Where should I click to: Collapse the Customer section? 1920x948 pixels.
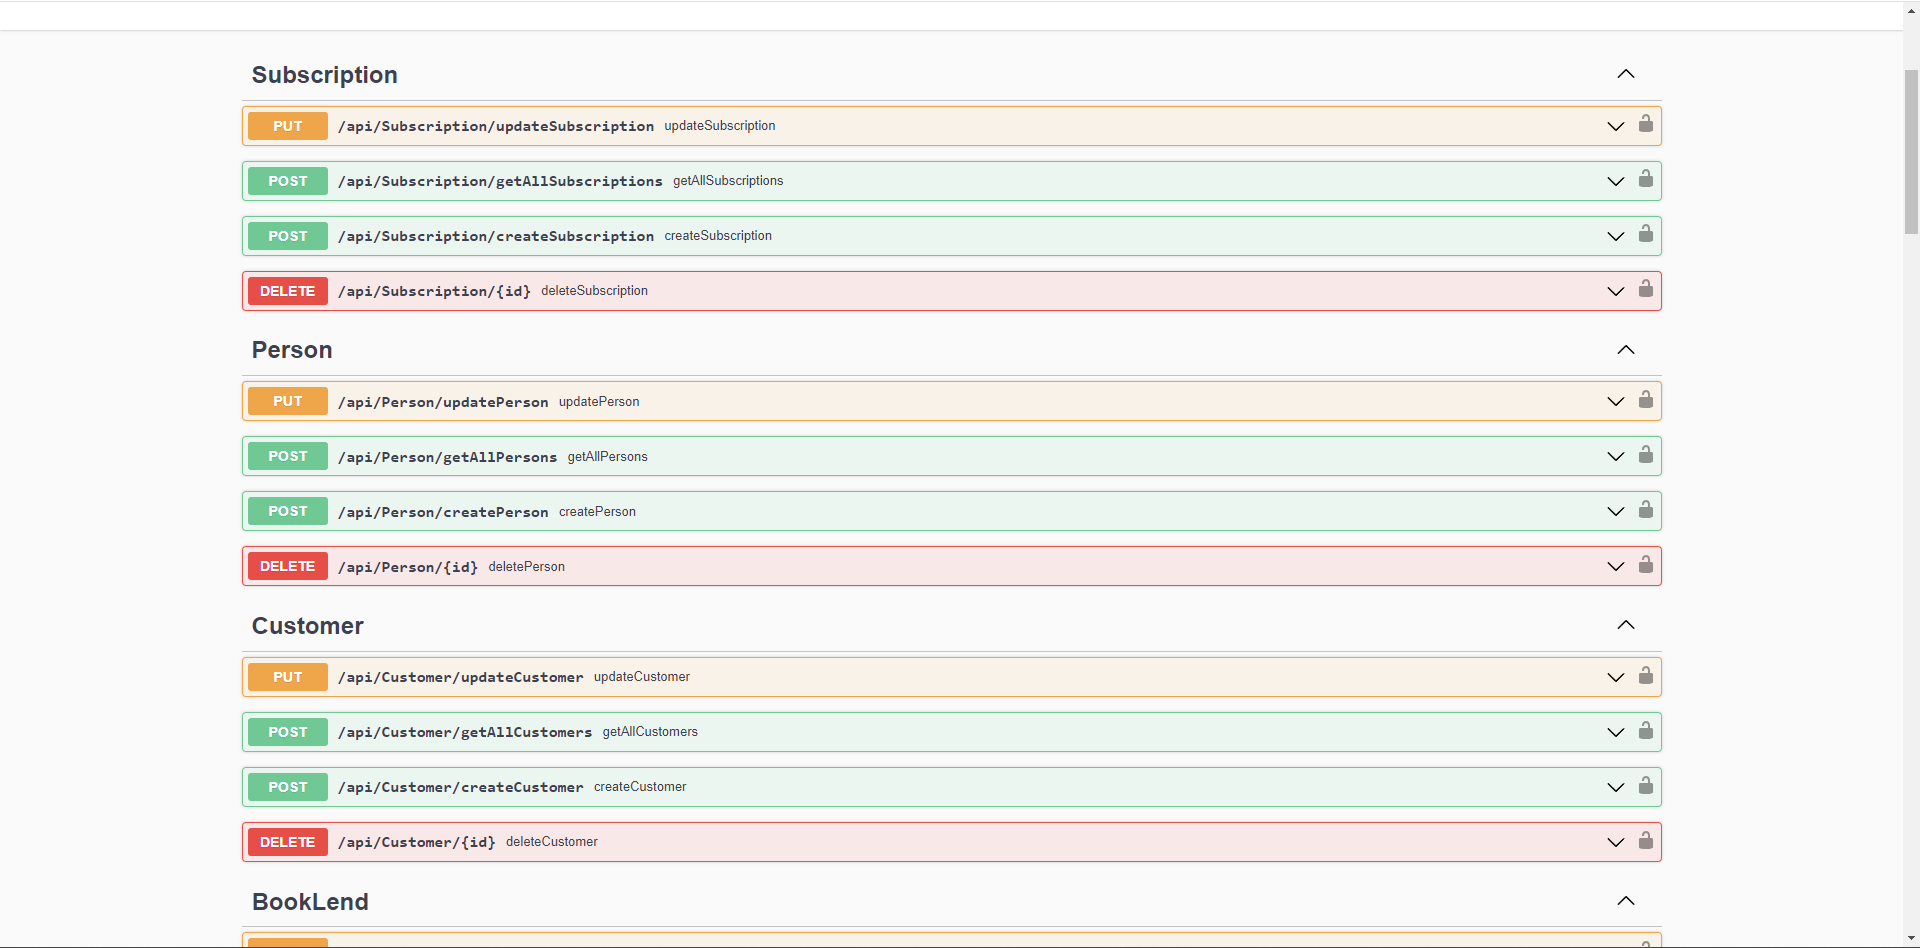[1626, 625]
